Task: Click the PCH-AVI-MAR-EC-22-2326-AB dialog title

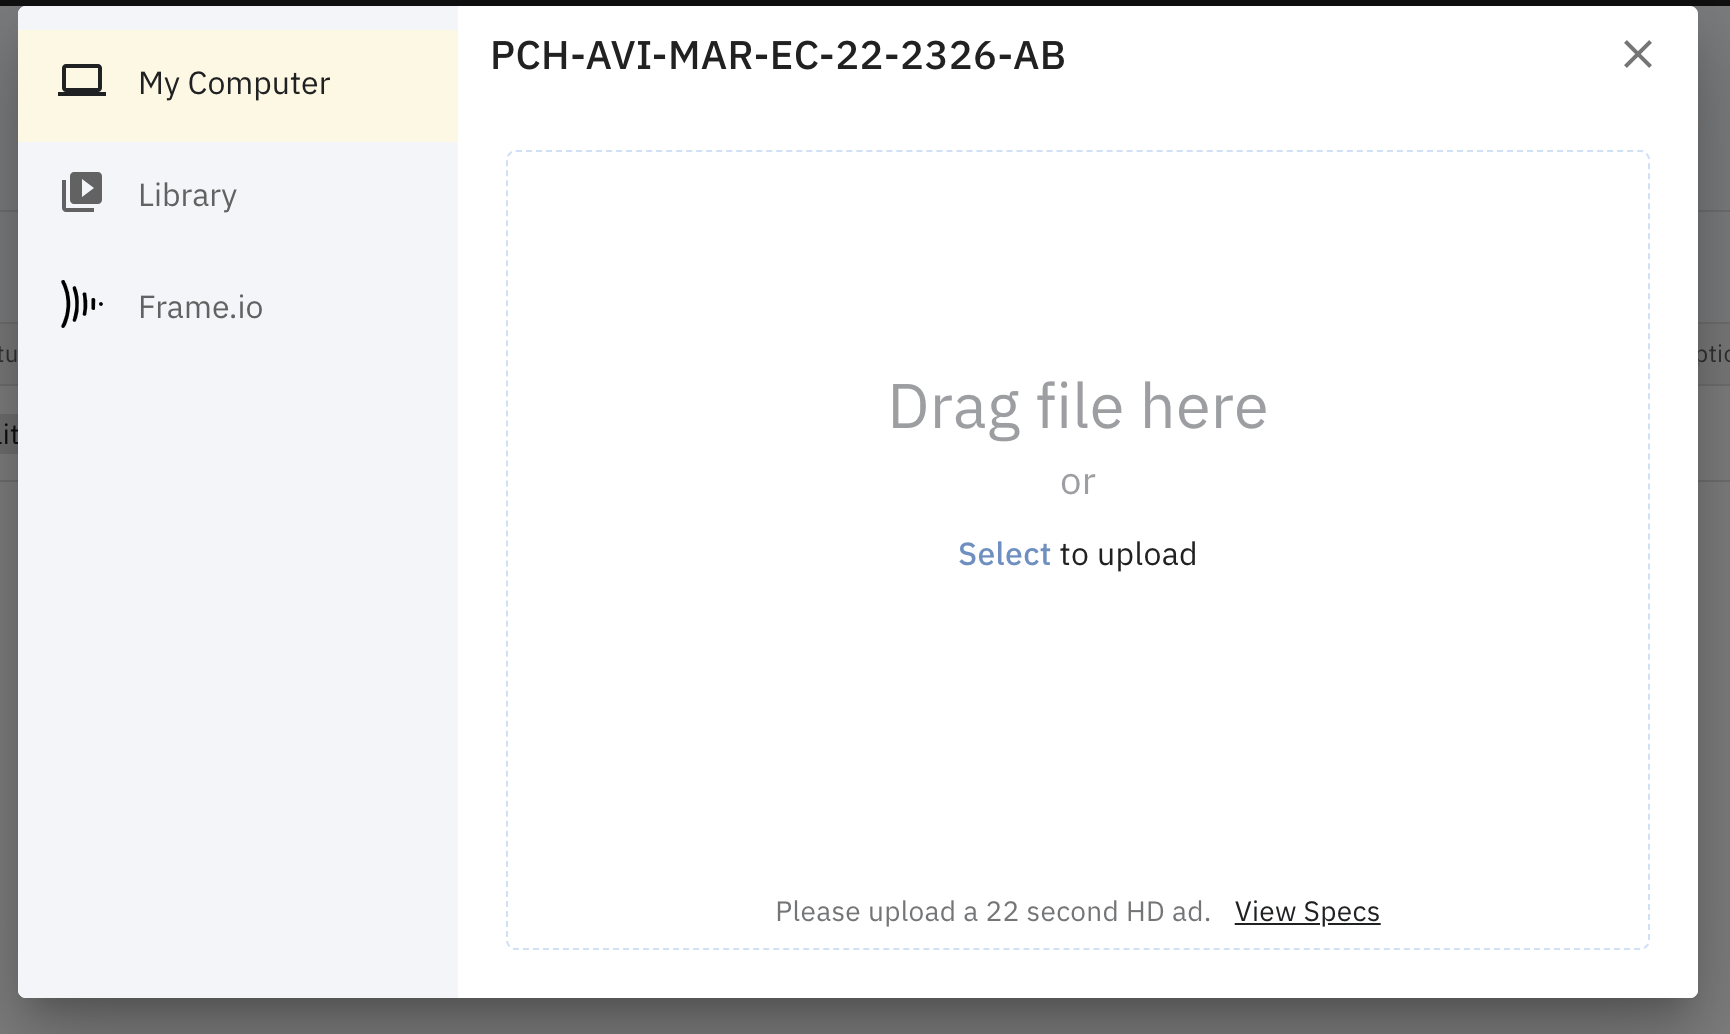Action: 778,56
